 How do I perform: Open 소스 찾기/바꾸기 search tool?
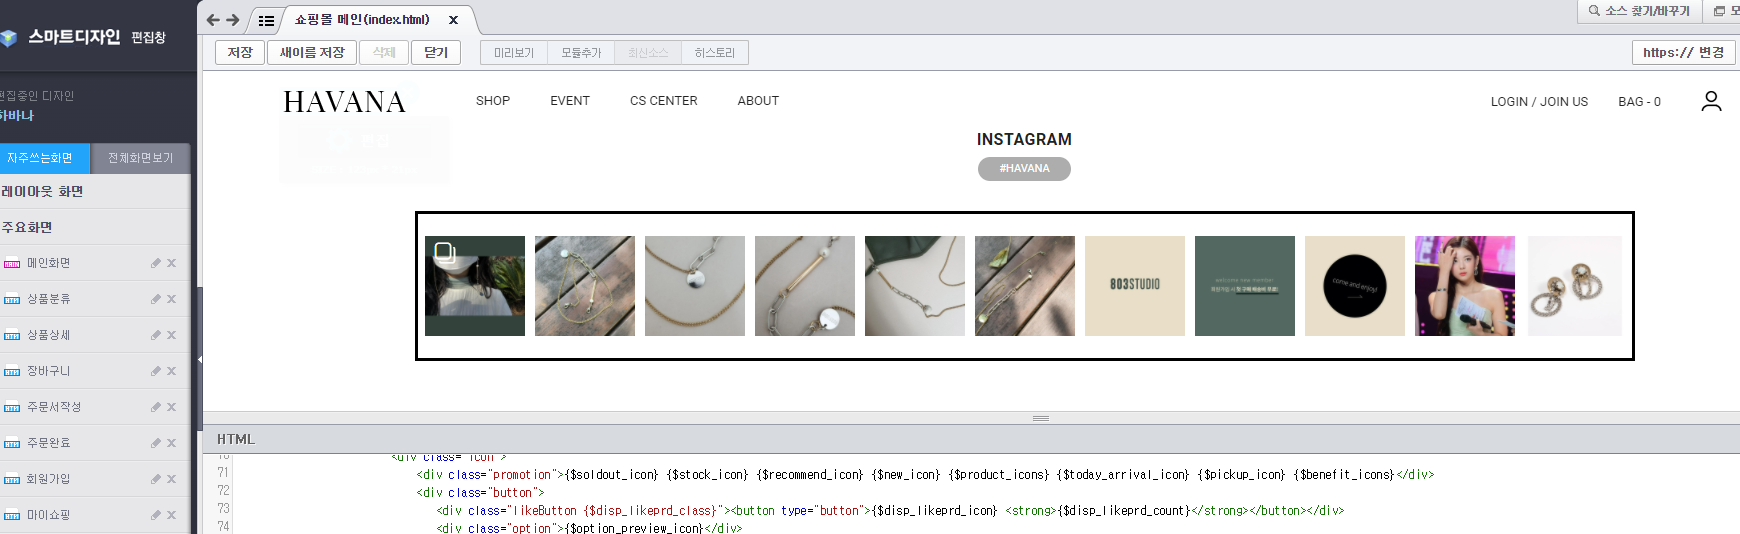tap(1639, 11)
